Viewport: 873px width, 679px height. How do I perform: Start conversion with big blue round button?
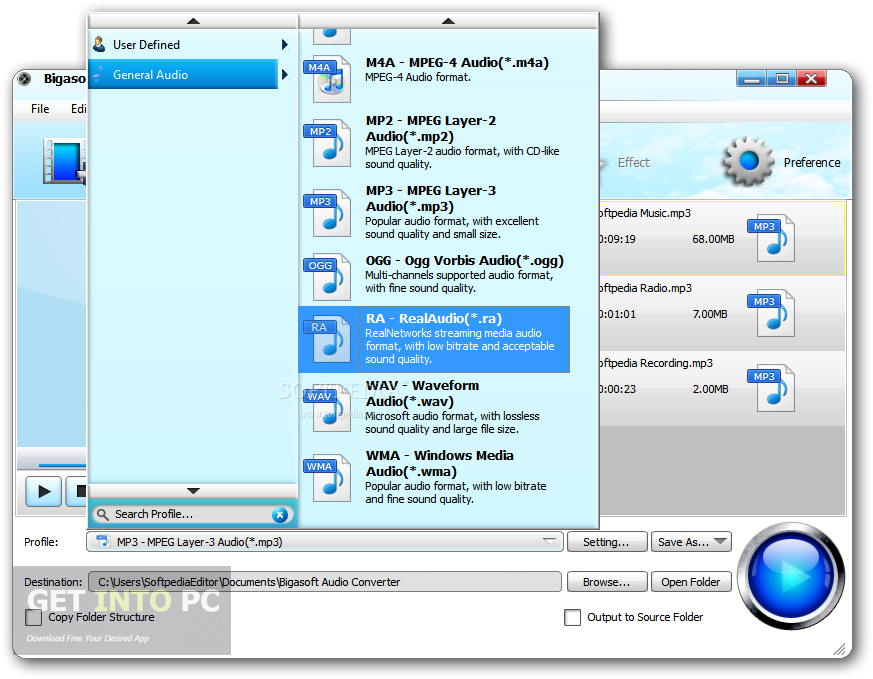[792, 576]
